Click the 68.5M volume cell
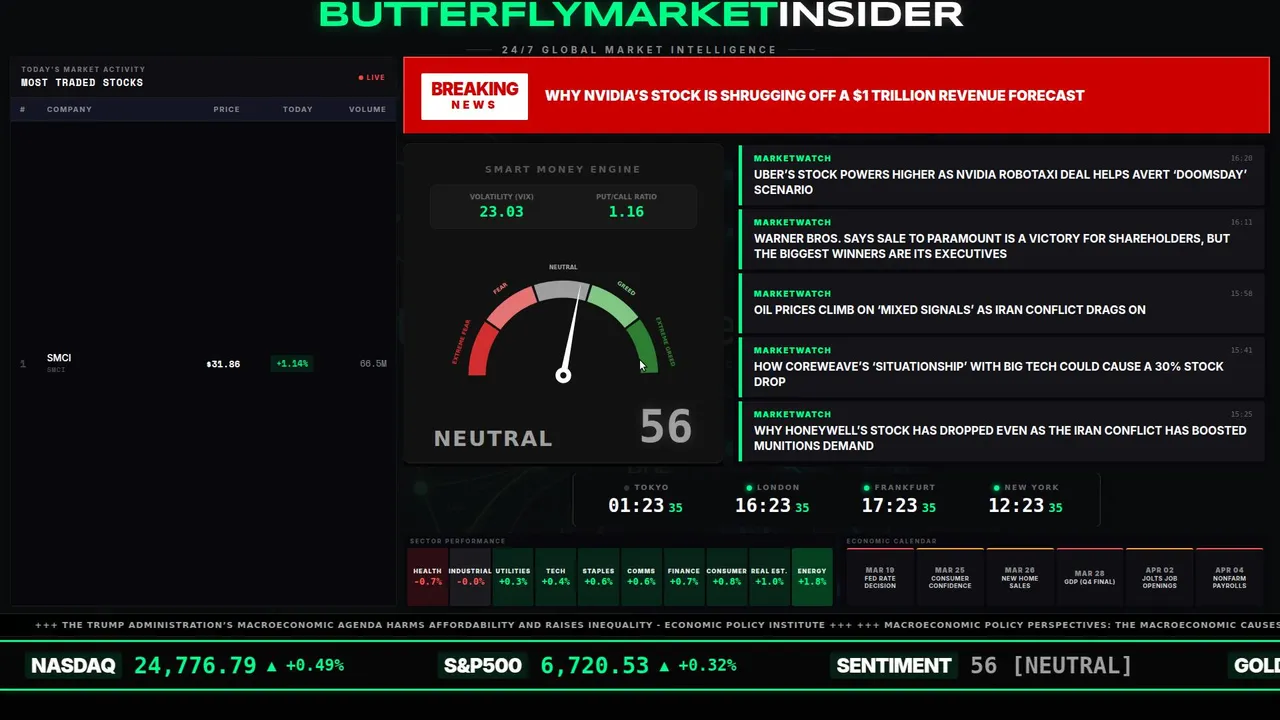The height and width of the screenshot is (720, 1280). (x=373, y=364)
